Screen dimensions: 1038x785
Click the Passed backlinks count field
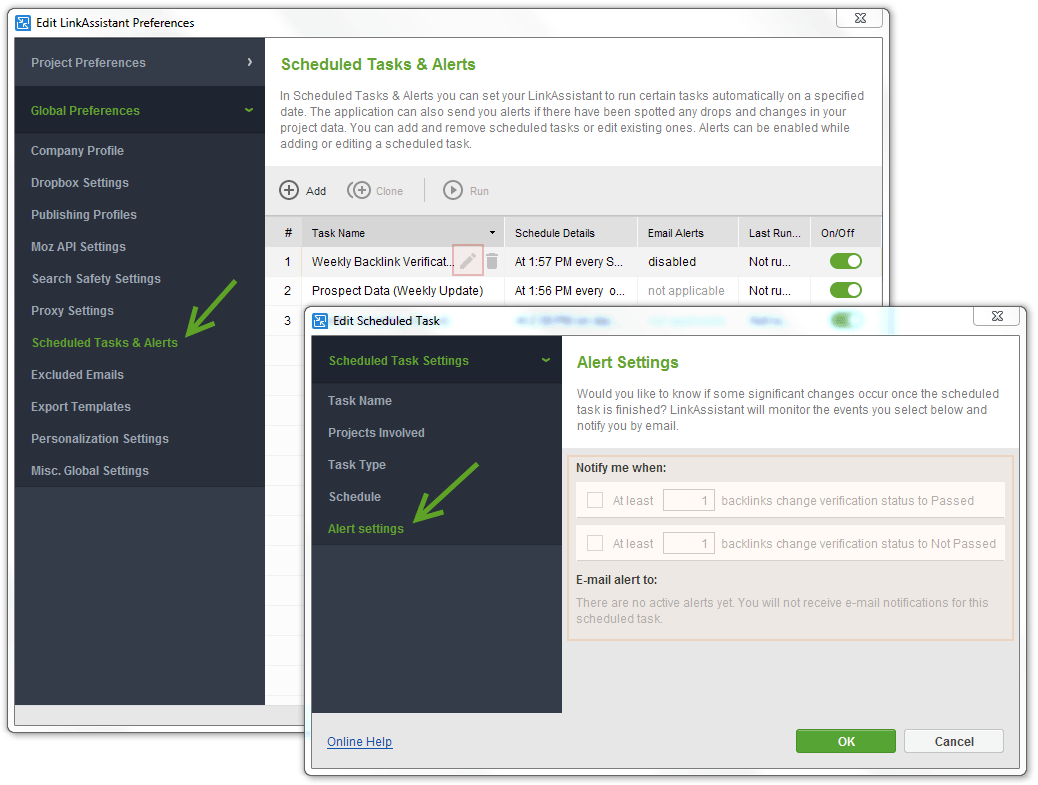(688, 500)
